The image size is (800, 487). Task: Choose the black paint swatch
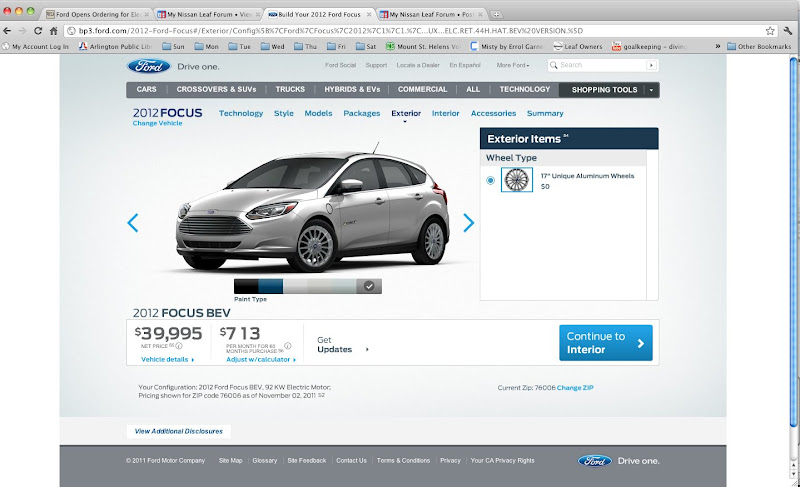pos(246,286)
